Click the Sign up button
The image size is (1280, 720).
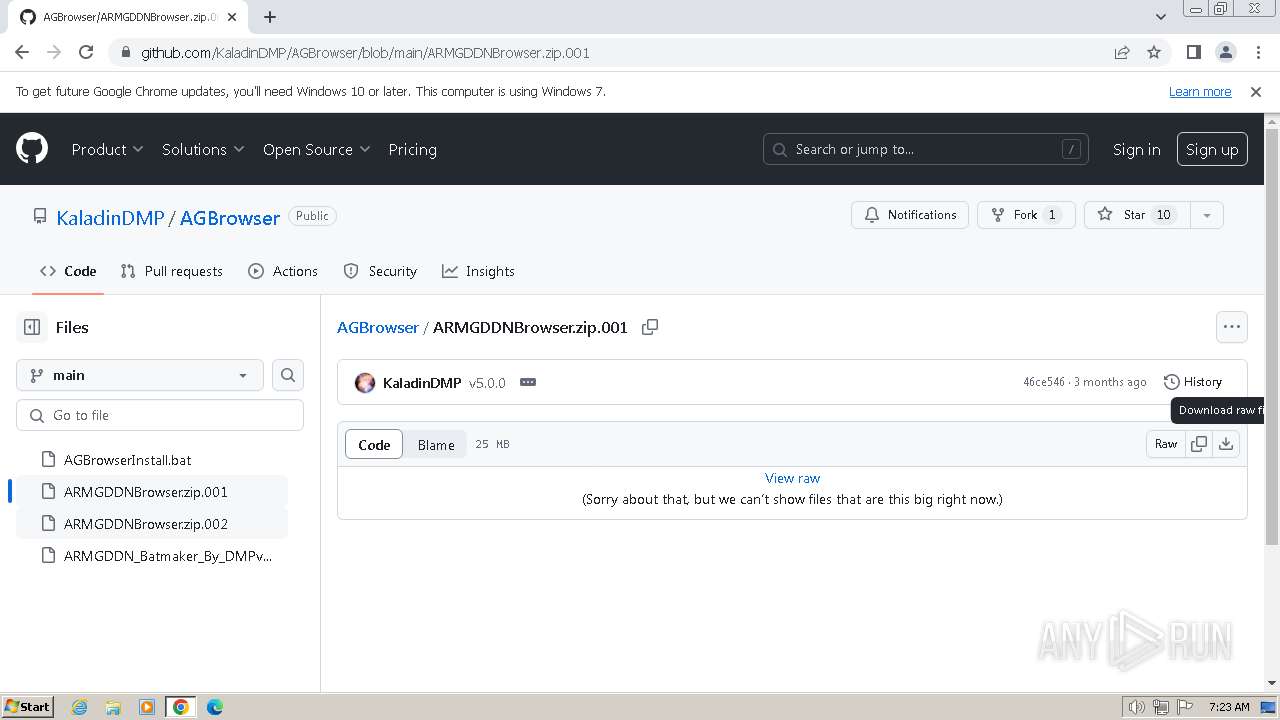click(1212, 149)
